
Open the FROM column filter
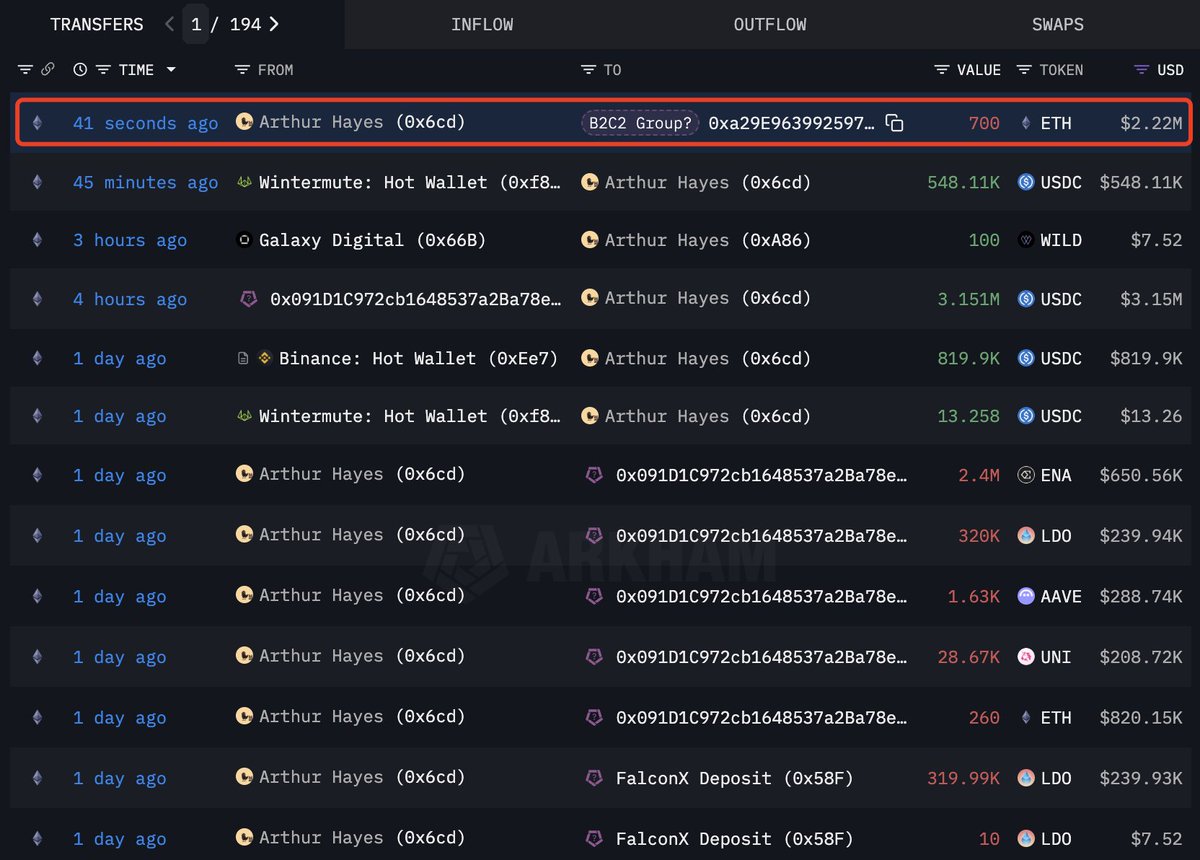click(x=242, y=69)
